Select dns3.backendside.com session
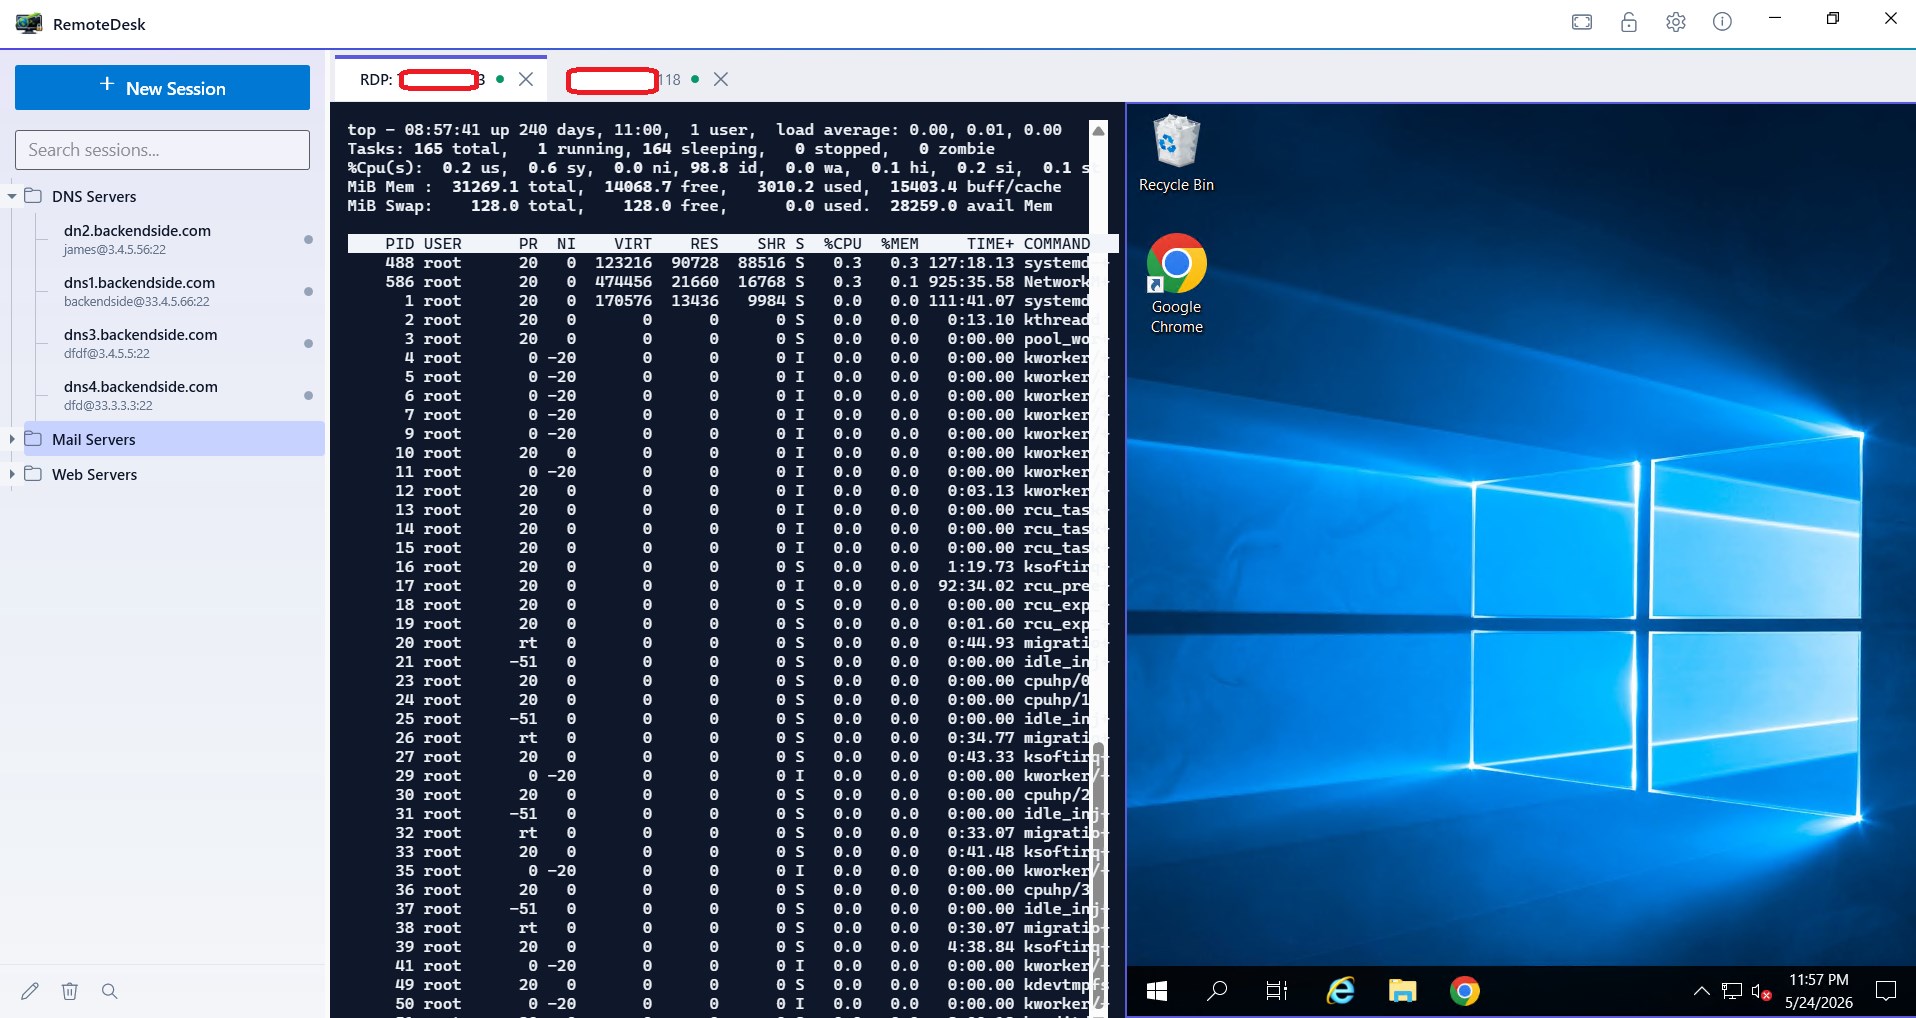The image size is (1916, 1018). 180,343
